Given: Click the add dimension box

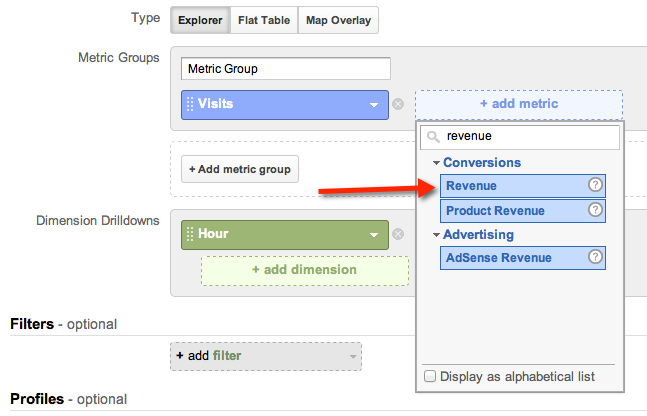Looking at the screenshot, I should (x=304, y=269).
